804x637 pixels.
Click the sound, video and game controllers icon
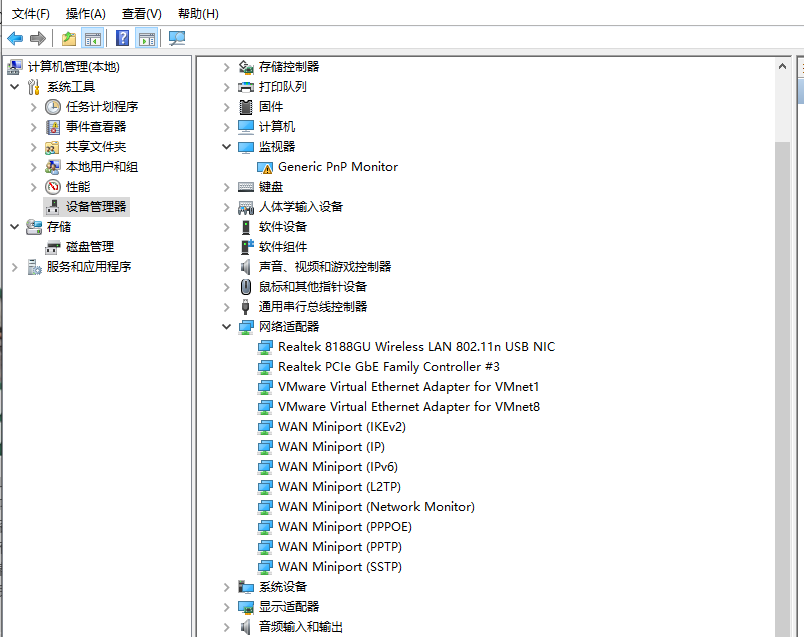point(246,267)
